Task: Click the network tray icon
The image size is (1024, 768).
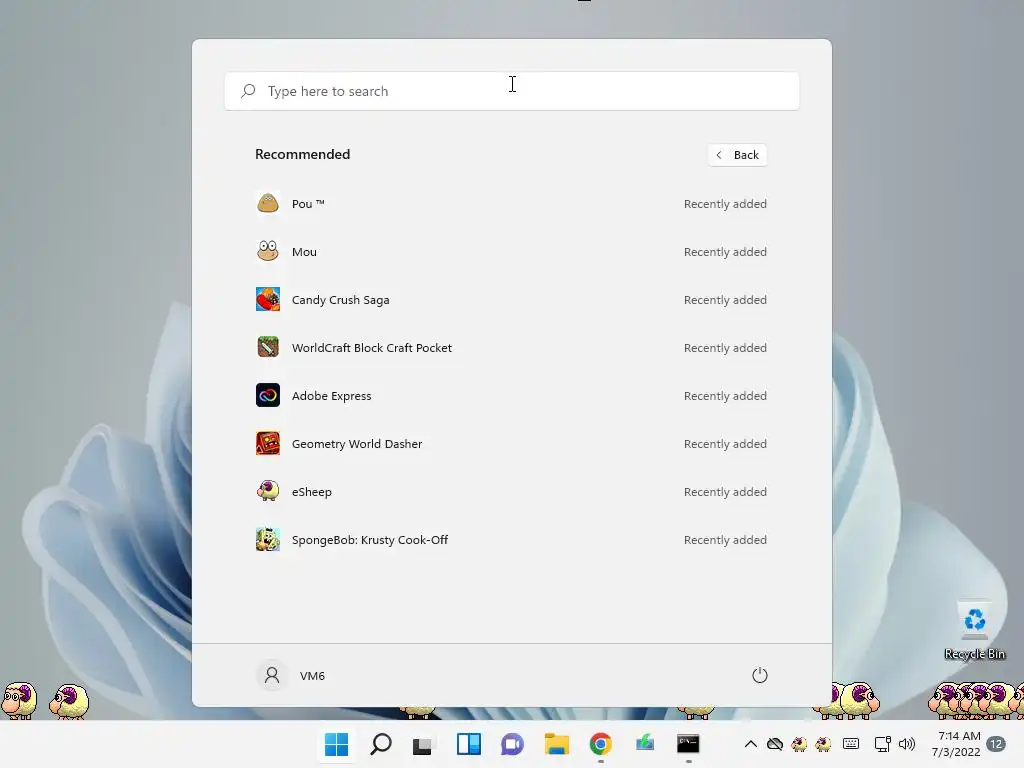Action: coord(883,744)
